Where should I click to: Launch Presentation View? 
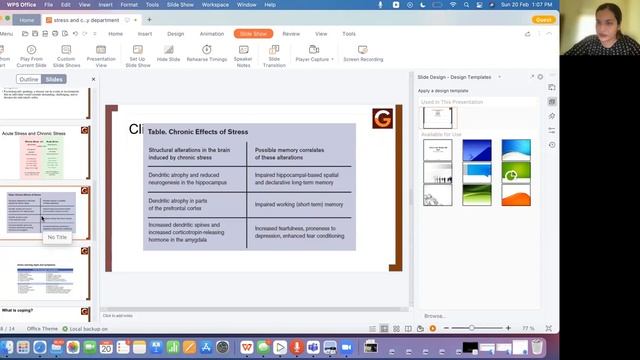(x=101, y=56)
